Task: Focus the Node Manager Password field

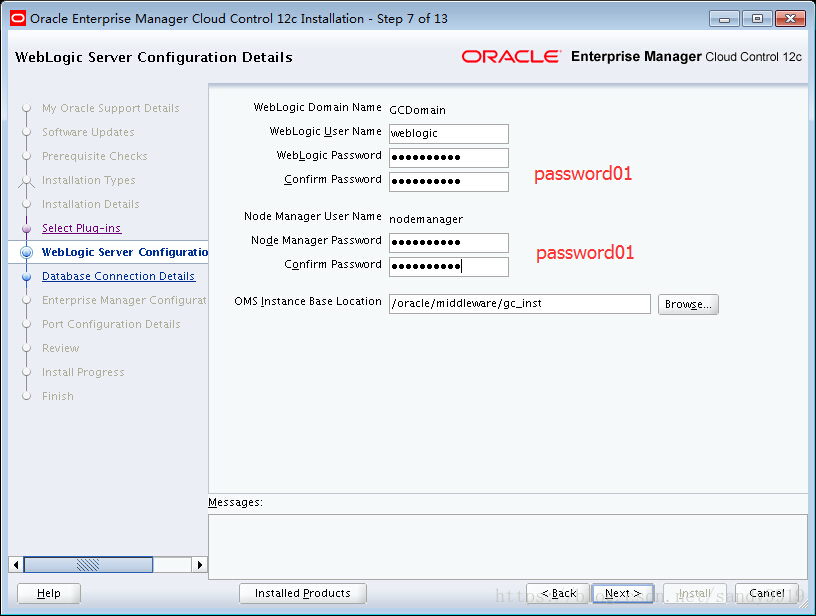Action: (x=449, y=242)
